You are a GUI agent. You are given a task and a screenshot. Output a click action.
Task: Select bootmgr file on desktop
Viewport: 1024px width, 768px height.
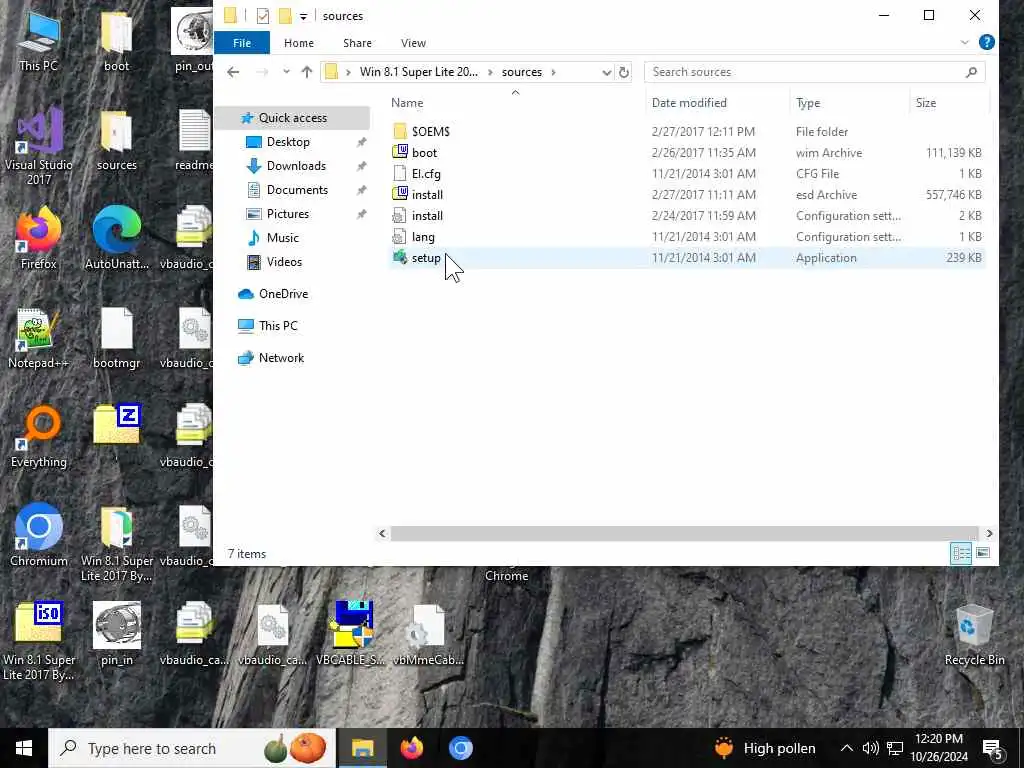[117, 338]
